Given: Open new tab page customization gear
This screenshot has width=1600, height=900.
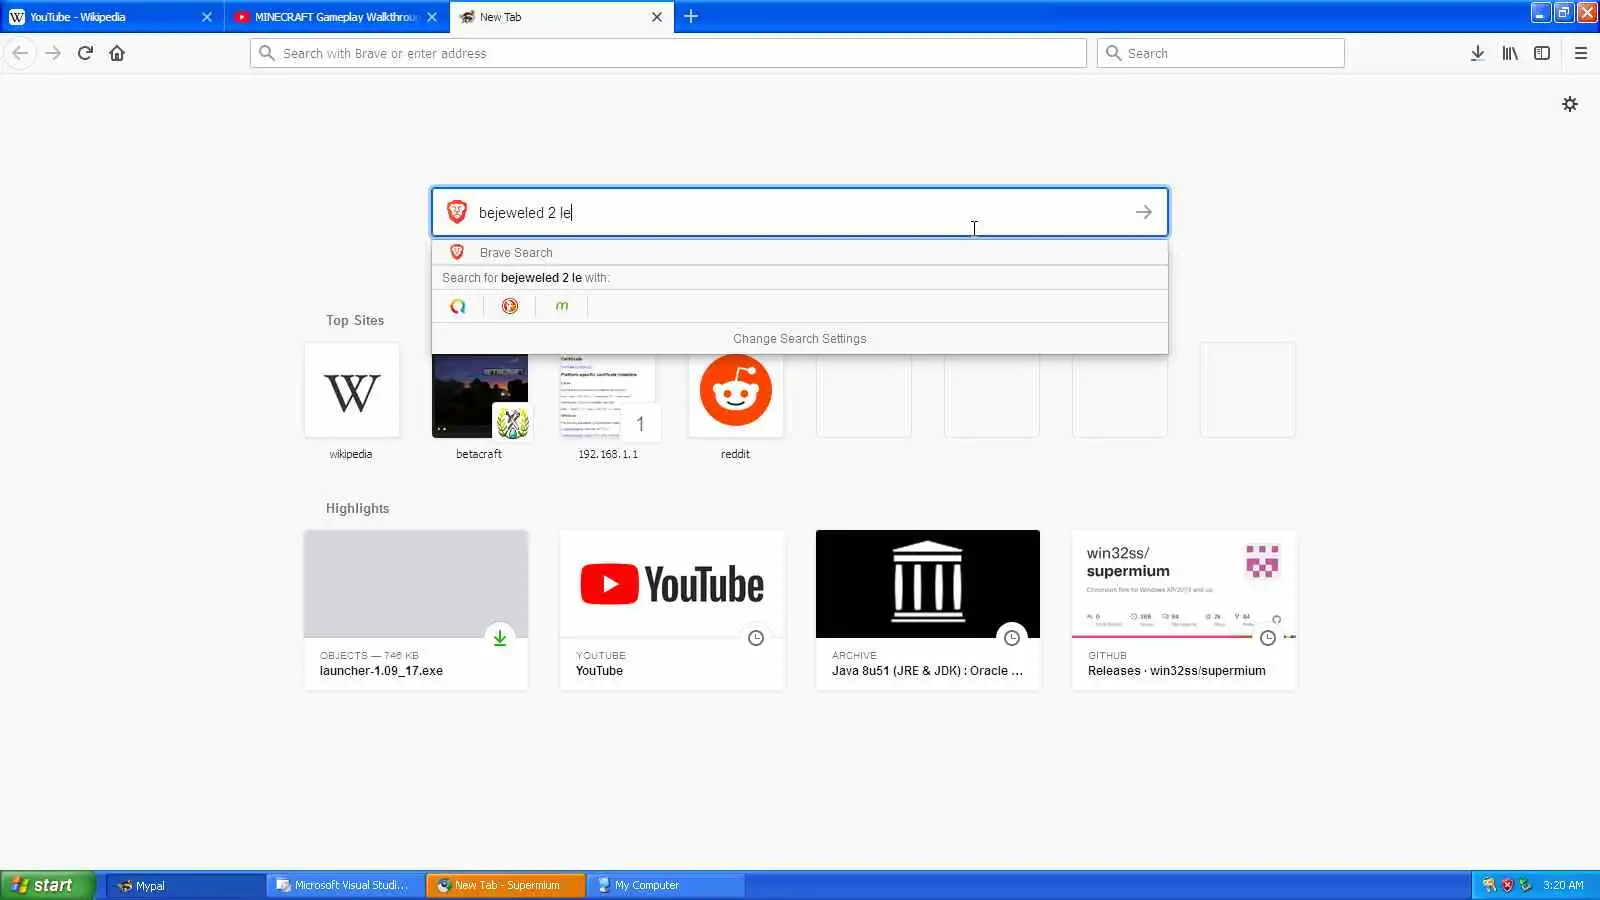Looking at the screenshot, I should tap(1570, 104).
